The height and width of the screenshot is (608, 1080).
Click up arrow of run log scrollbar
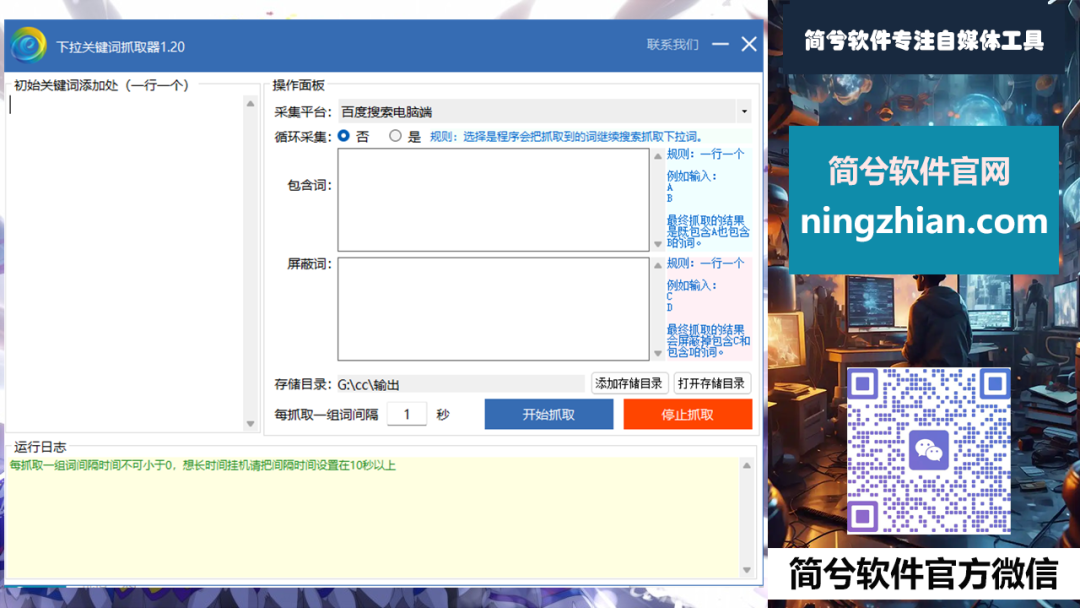coord(745,465)
